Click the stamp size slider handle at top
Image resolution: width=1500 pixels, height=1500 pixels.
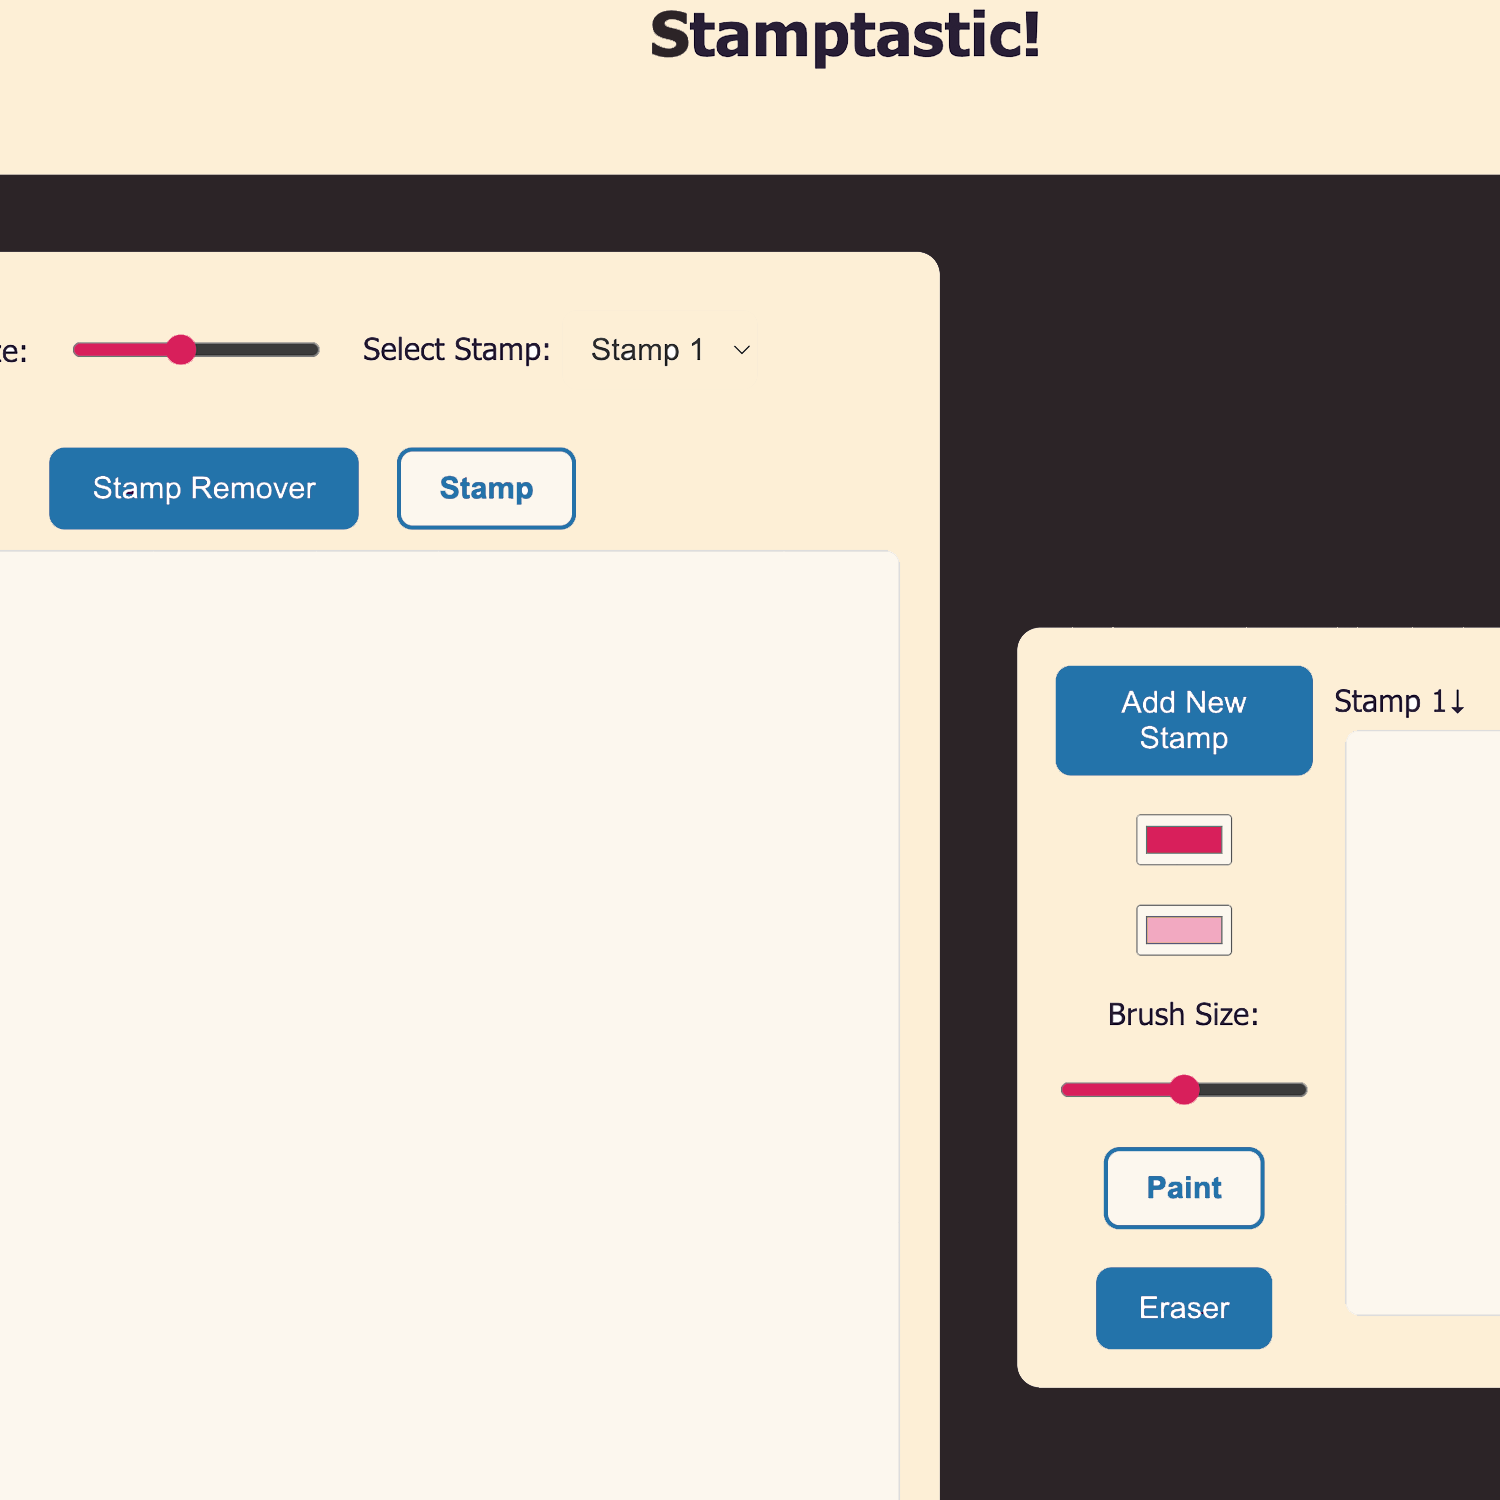coord(181,350)
